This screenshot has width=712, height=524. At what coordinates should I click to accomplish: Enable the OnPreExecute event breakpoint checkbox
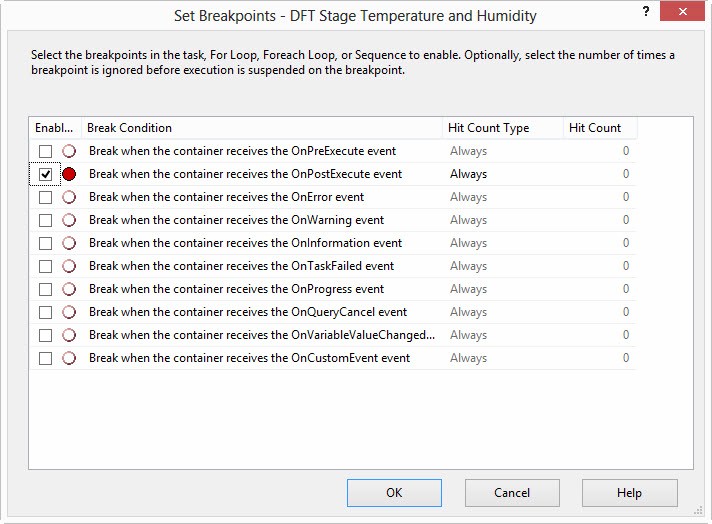click(45, 151)
